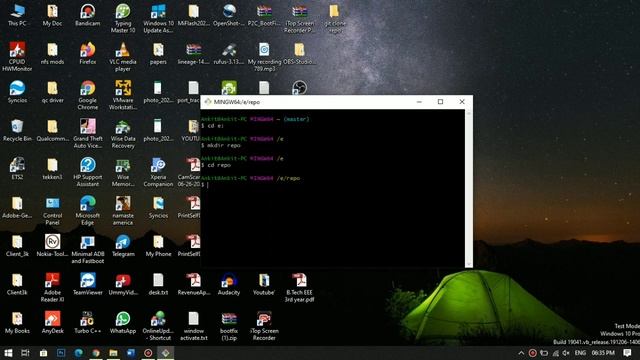Open the Recycle Bin

tap(17, 131)
